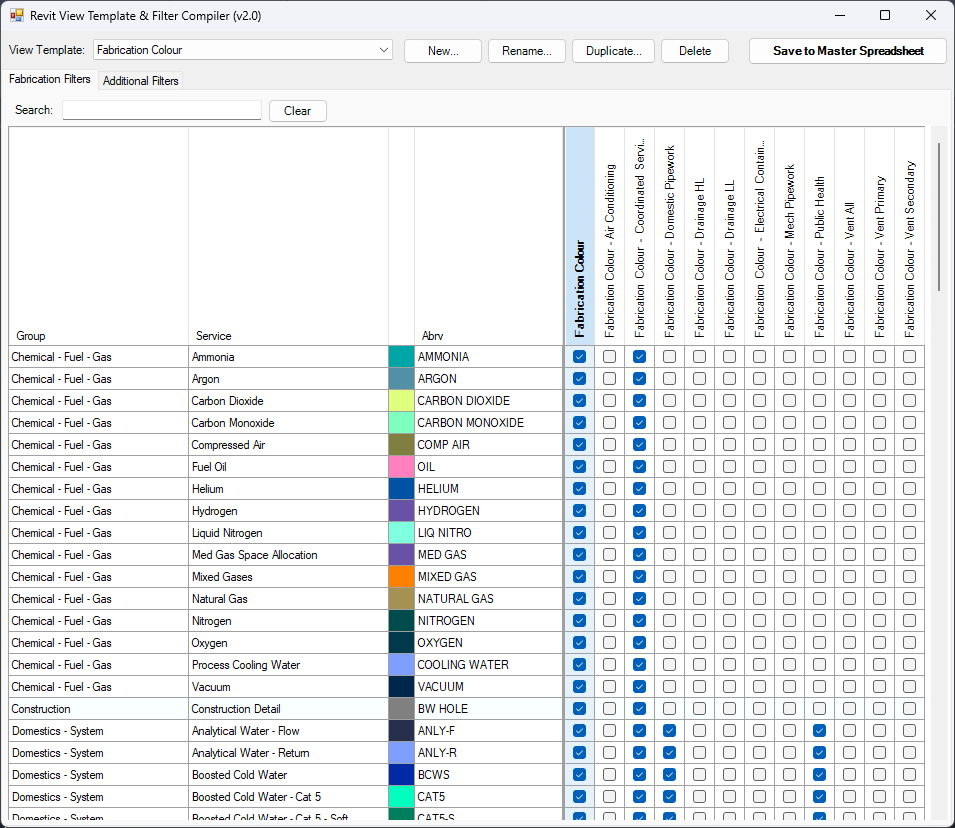Click the Ammonia teal color swatch
Viewport: 955px width, 828px height.
coord(401,356)
